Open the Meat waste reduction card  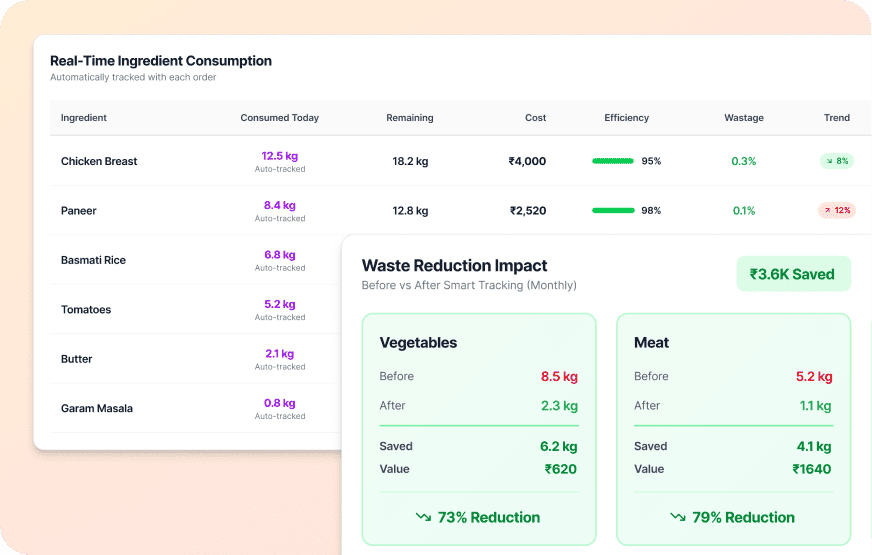point(733,430)
